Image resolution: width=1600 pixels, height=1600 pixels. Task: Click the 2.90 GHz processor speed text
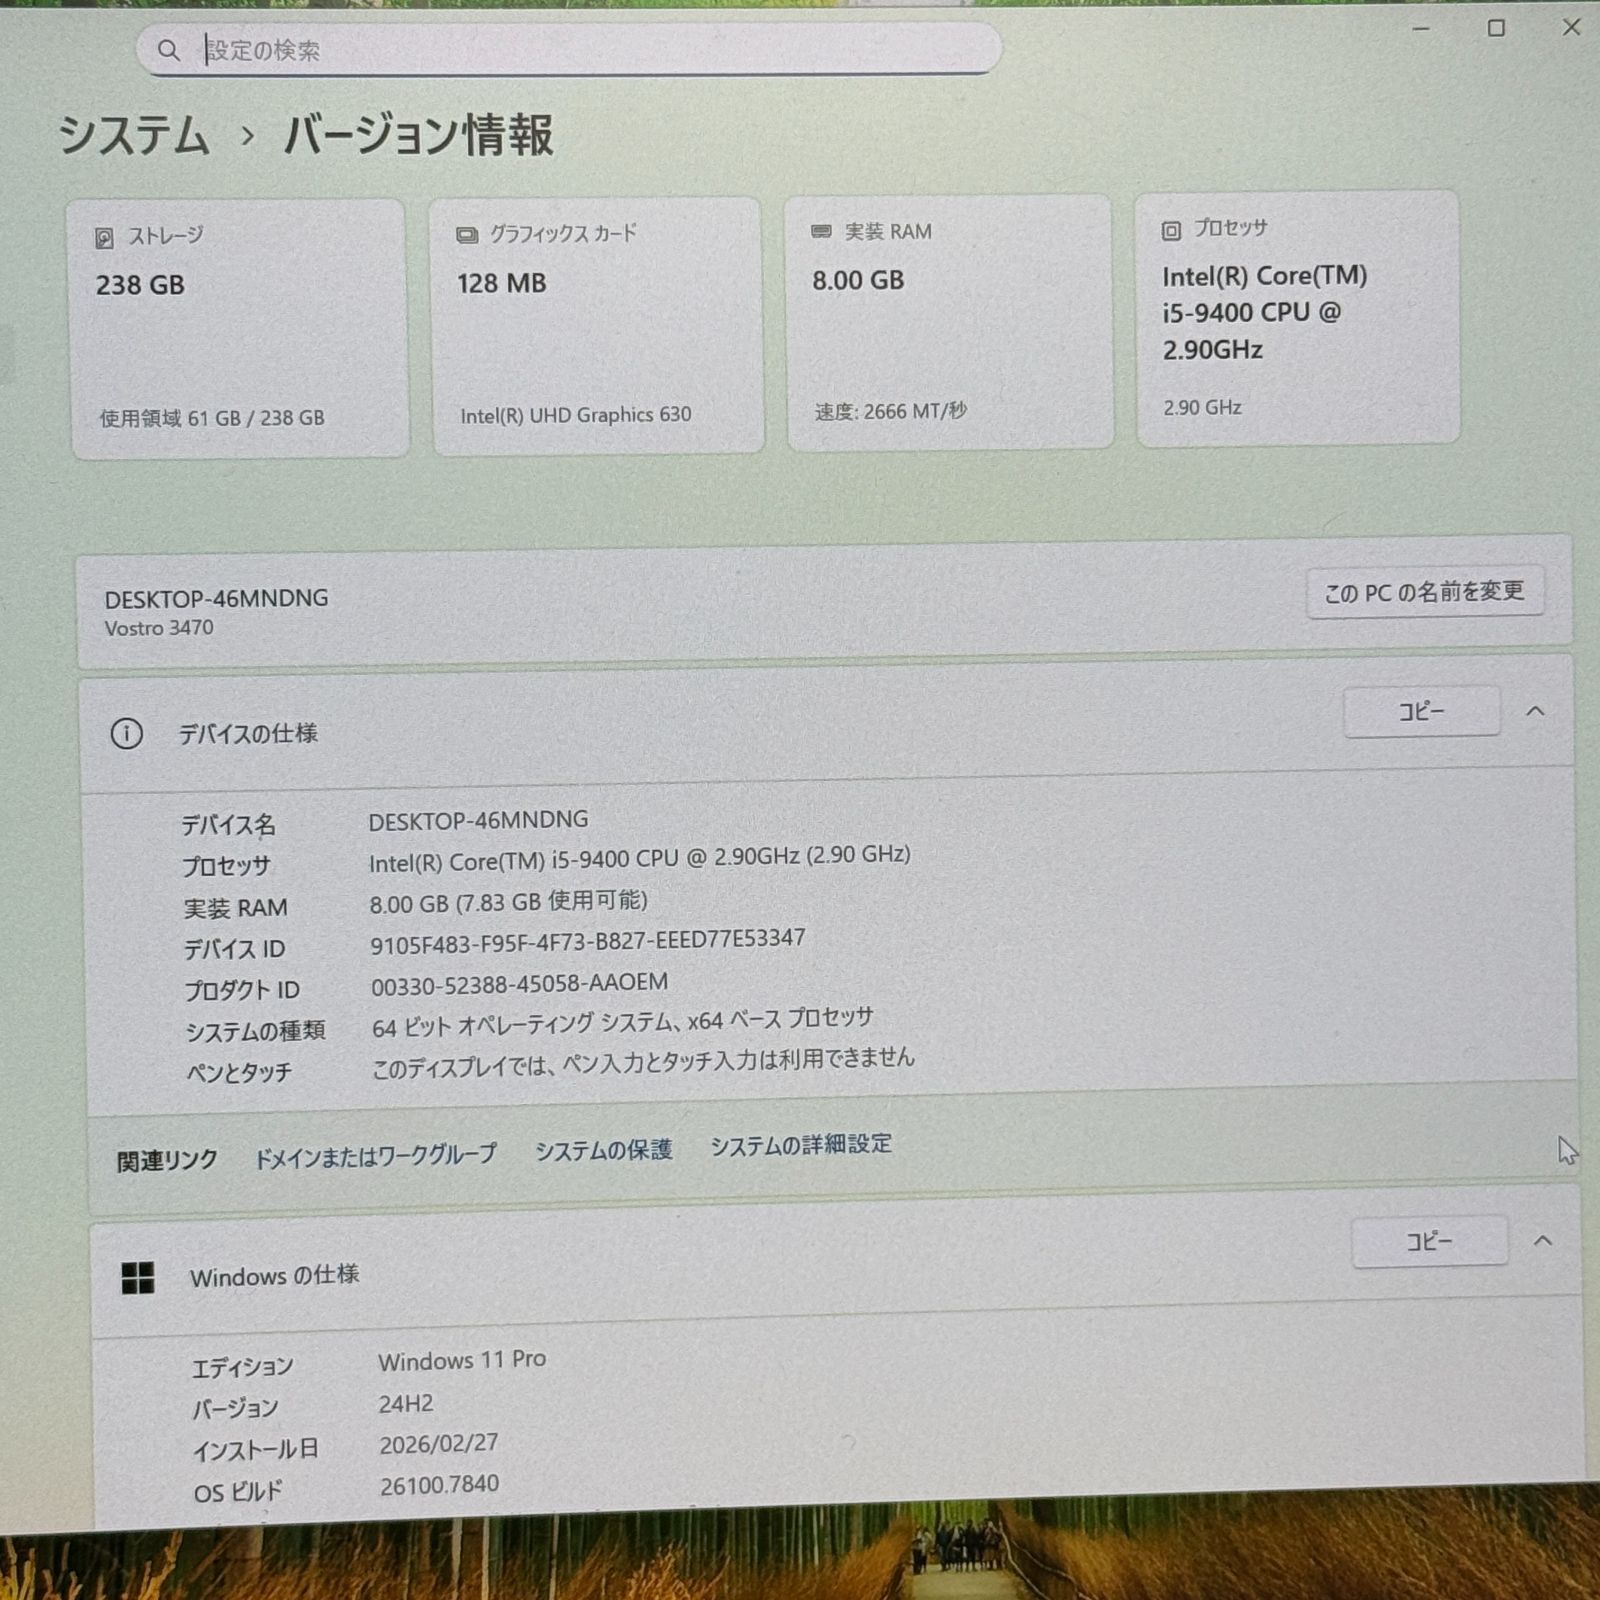(1202, 407)
